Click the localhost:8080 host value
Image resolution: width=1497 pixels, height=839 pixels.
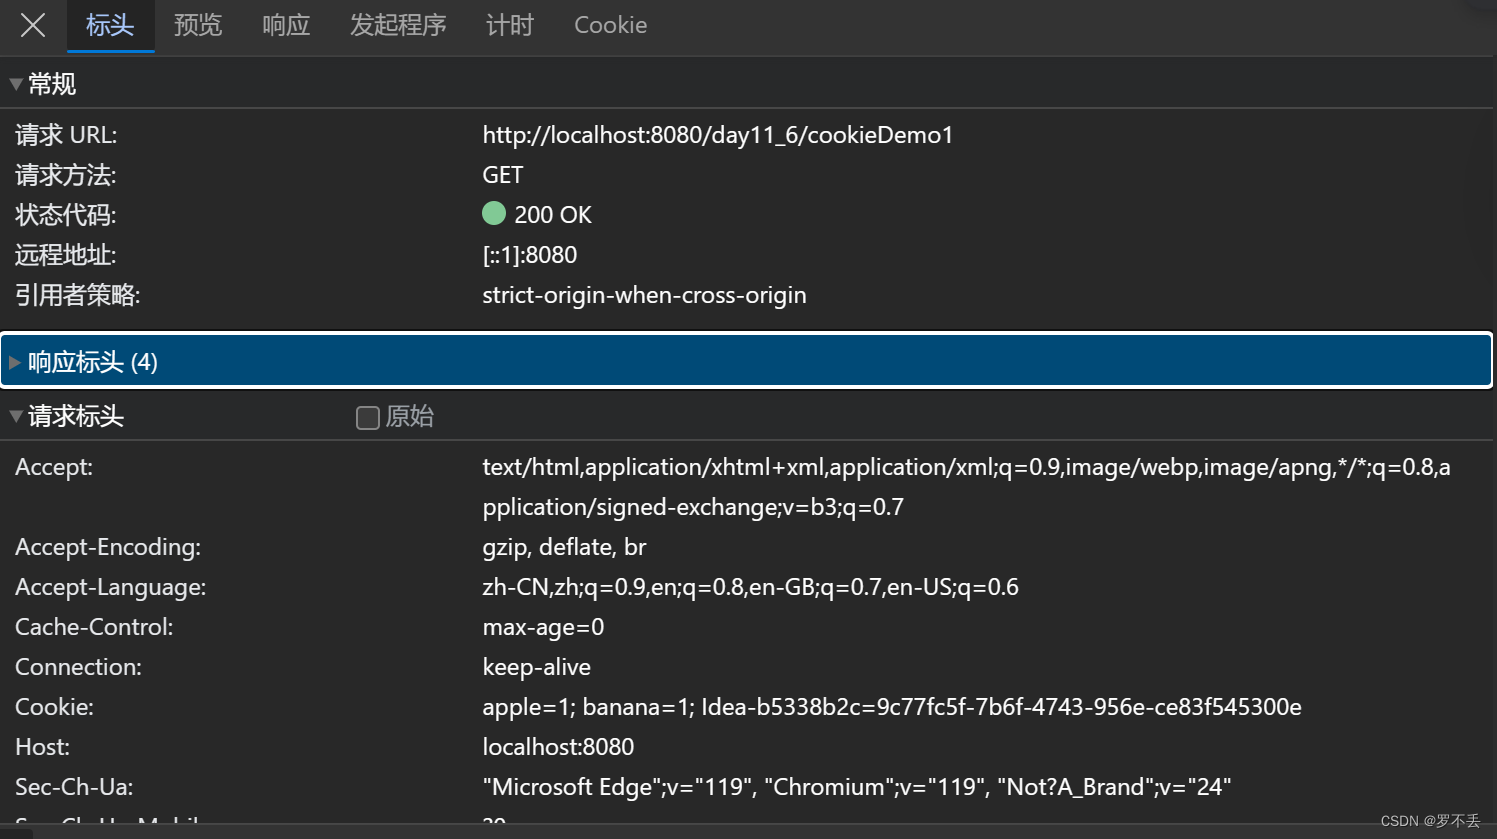pos(558,747)
